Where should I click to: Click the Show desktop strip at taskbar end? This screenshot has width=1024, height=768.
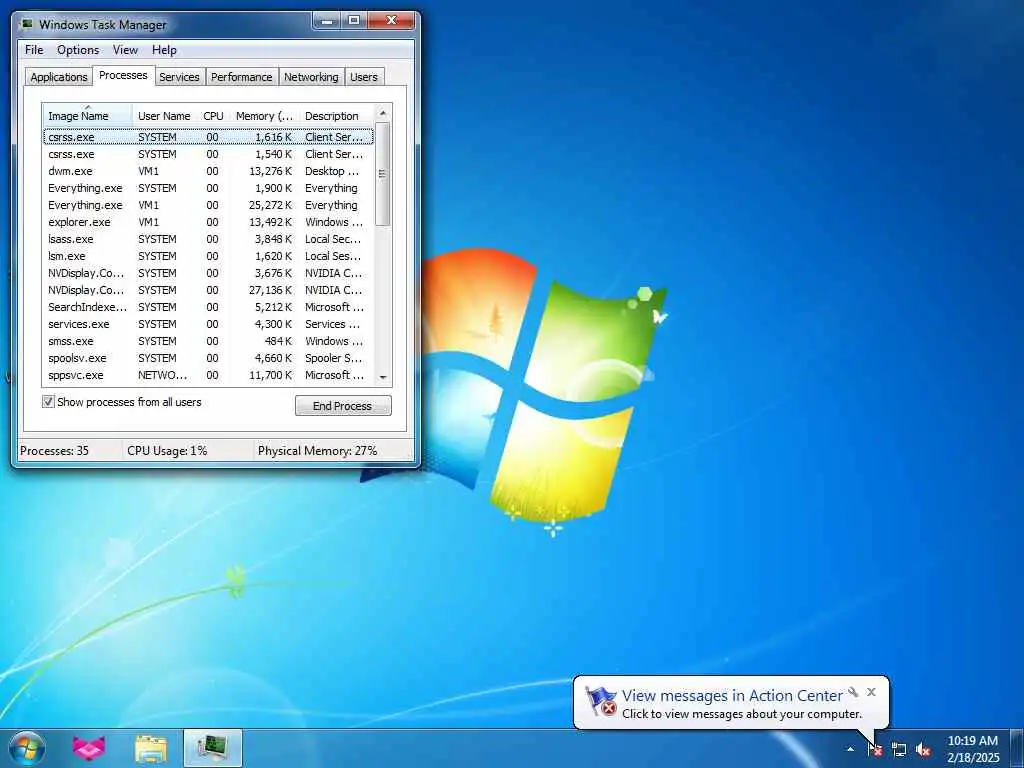pyautogui.click(x=1017, y=748)
